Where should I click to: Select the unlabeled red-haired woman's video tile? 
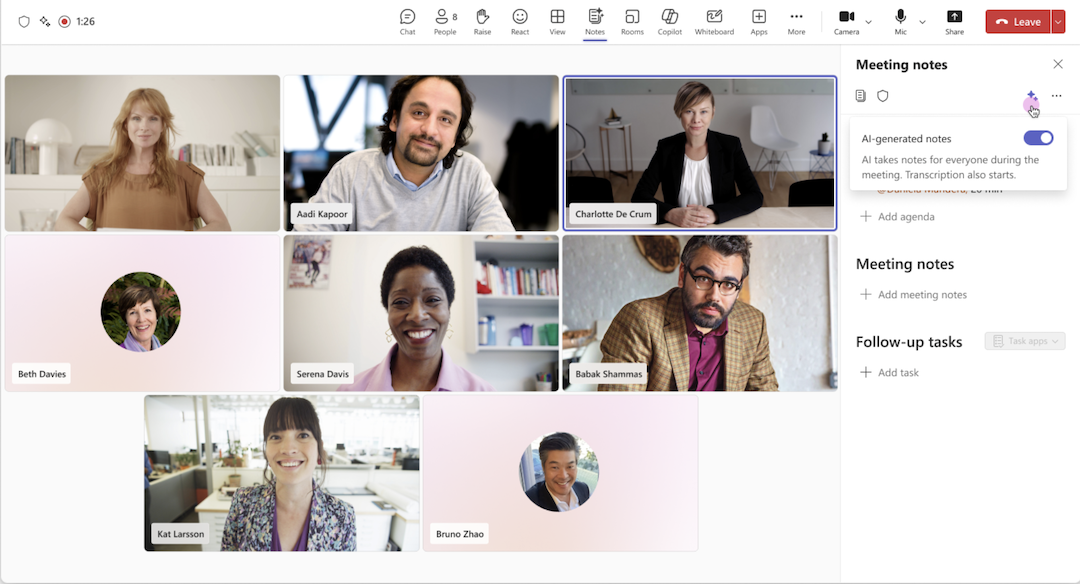143,153
